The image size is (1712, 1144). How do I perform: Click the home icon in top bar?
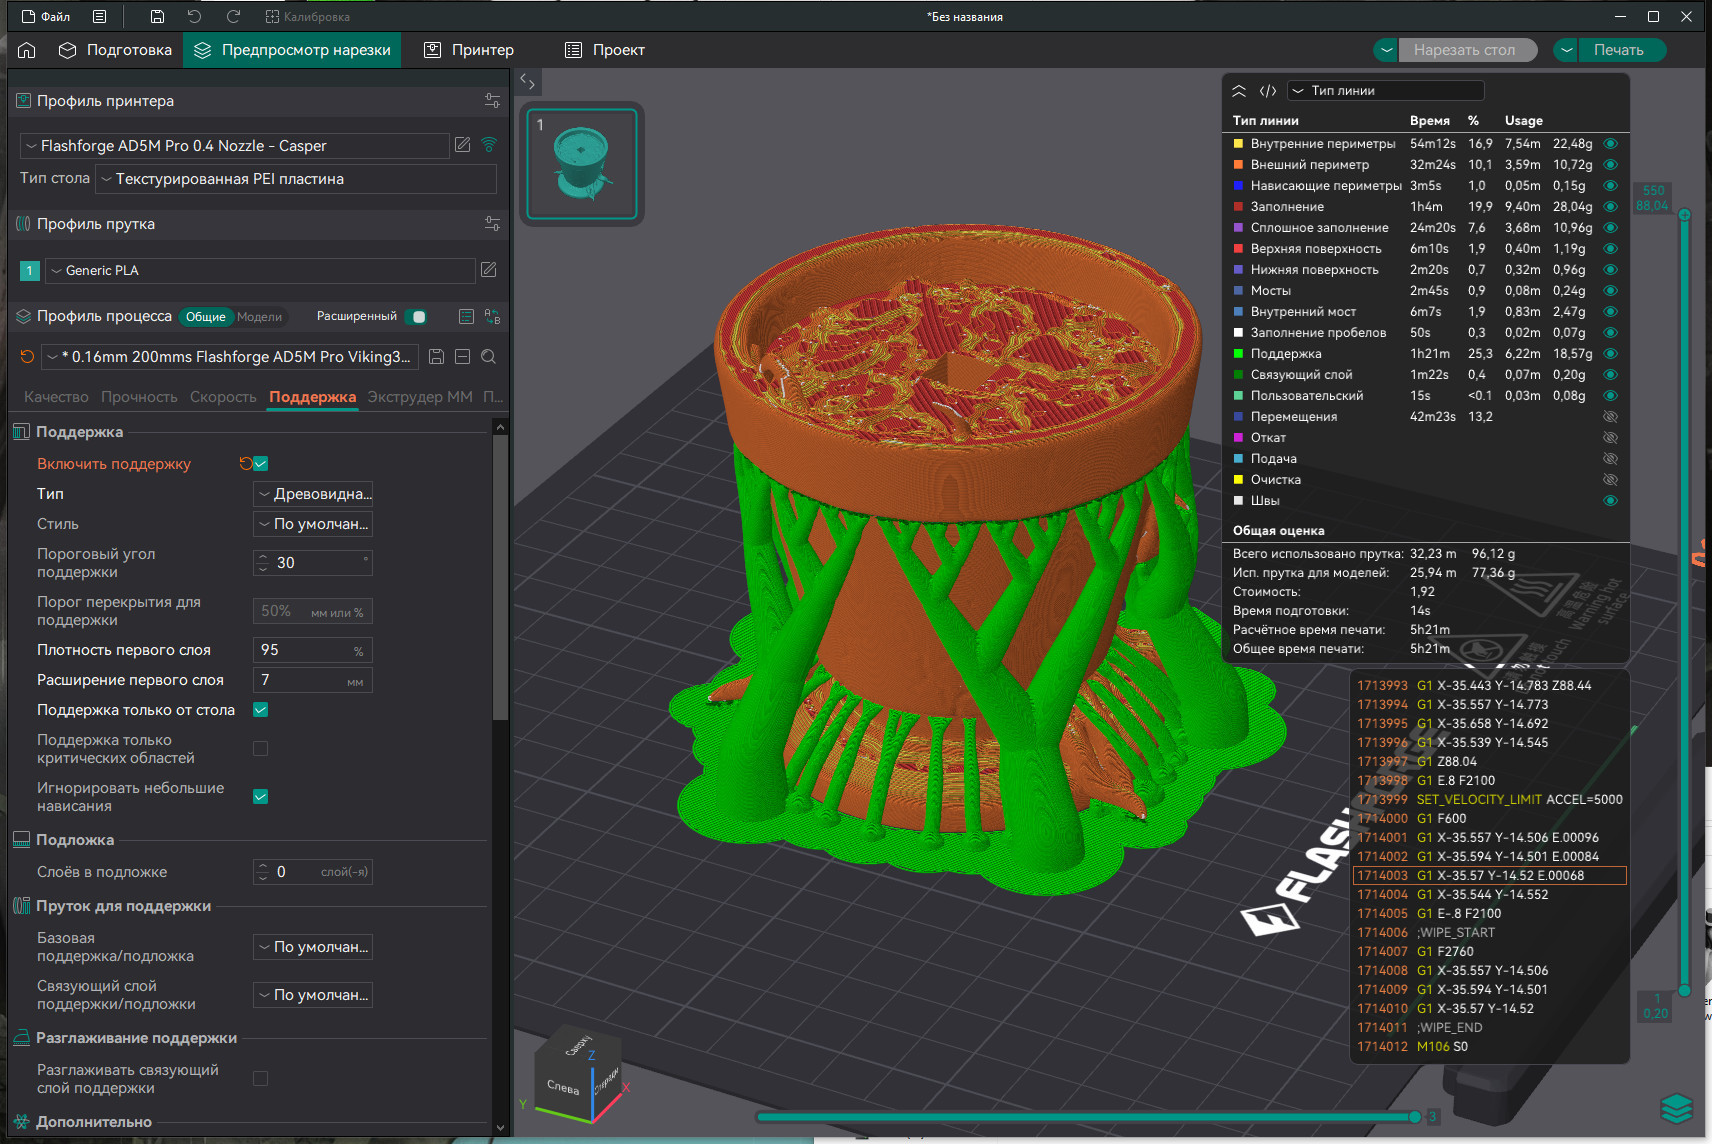[27, 50]
